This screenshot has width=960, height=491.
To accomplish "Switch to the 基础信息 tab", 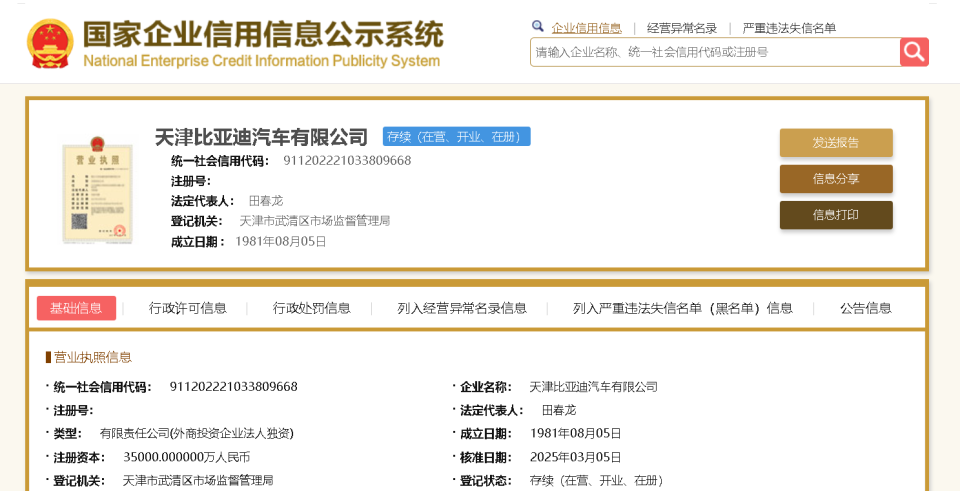I will pos(76,308).
